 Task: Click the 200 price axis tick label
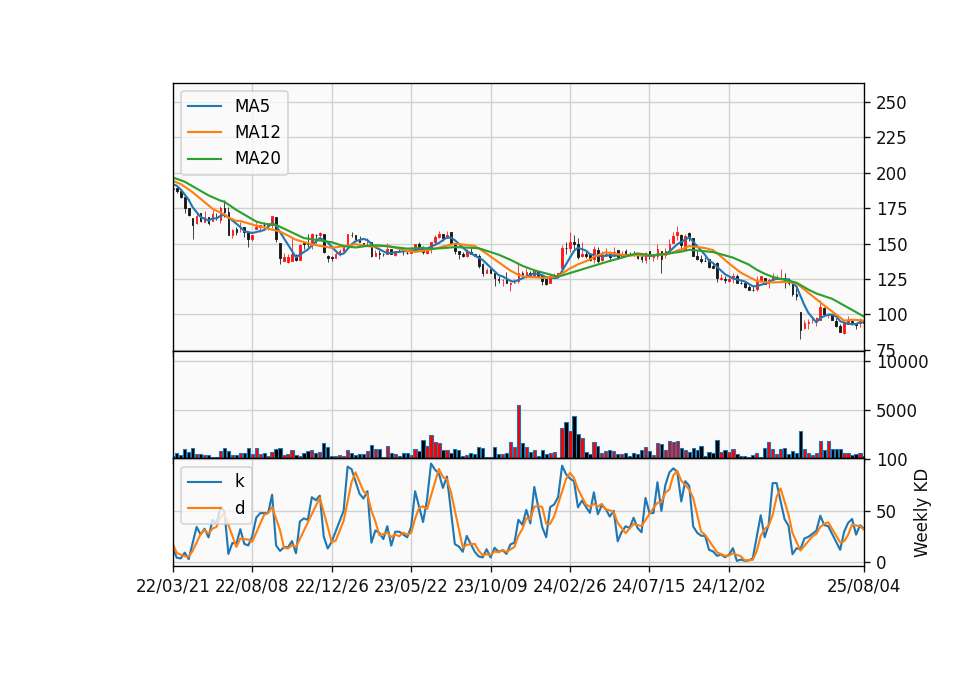point(891,173)
